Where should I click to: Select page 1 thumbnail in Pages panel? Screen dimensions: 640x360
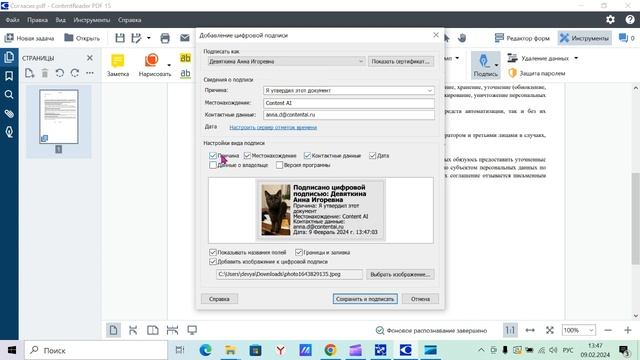(59, 117)
